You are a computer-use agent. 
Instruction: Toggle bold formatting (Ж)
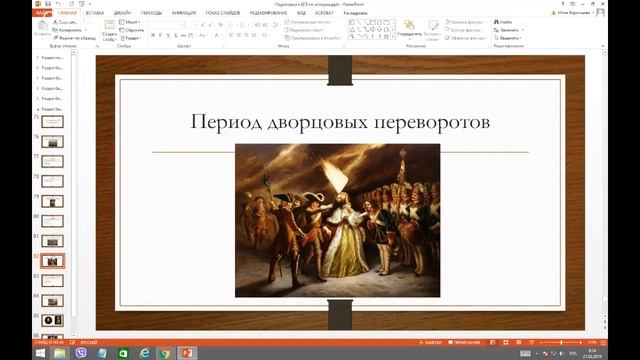click(x=153, y=36)
